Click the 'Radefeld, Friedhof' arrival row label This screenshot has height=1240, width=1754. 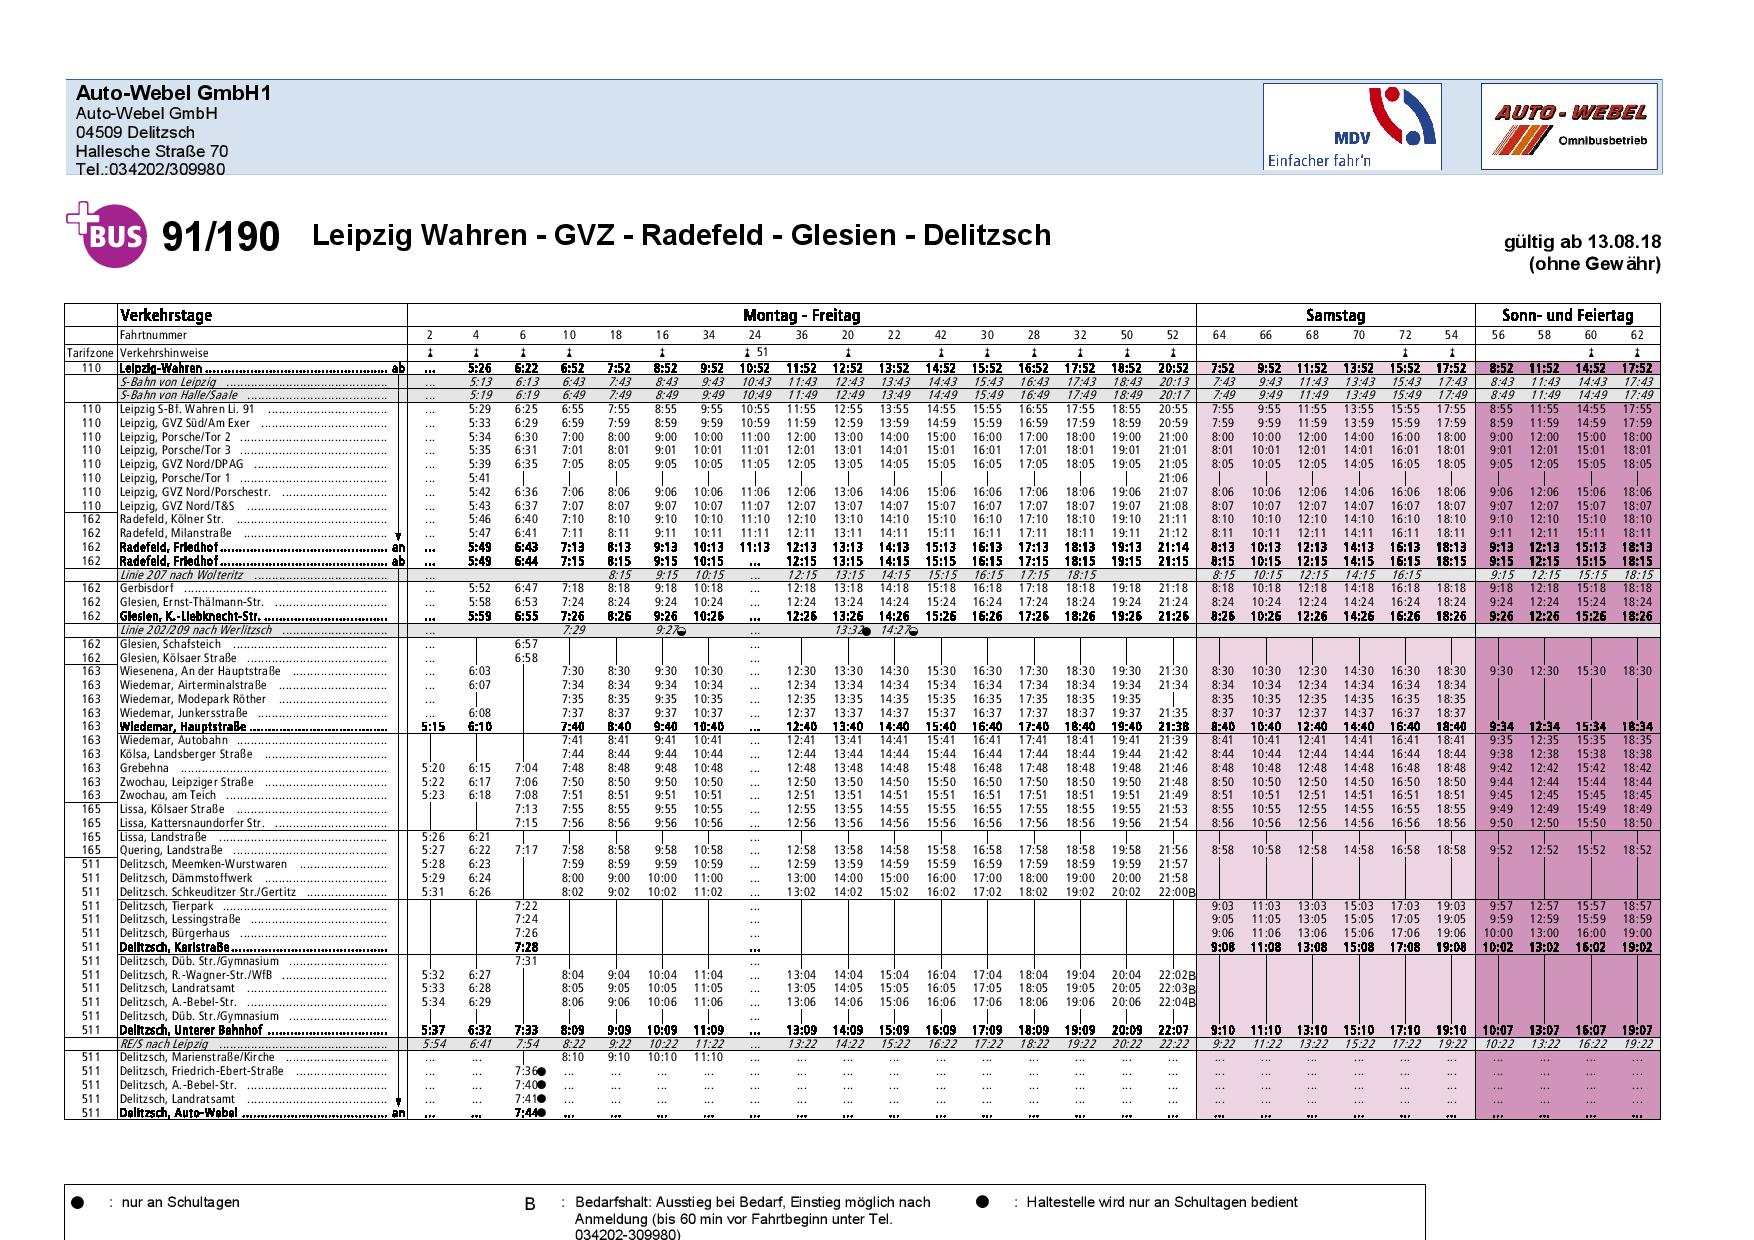(262, 548)
